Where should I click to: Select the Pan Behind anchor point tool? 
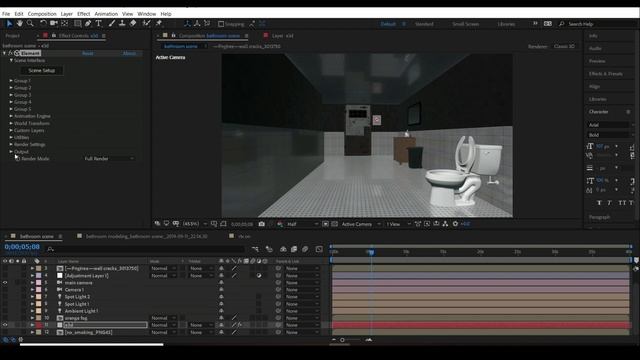[x=64, y=24]
